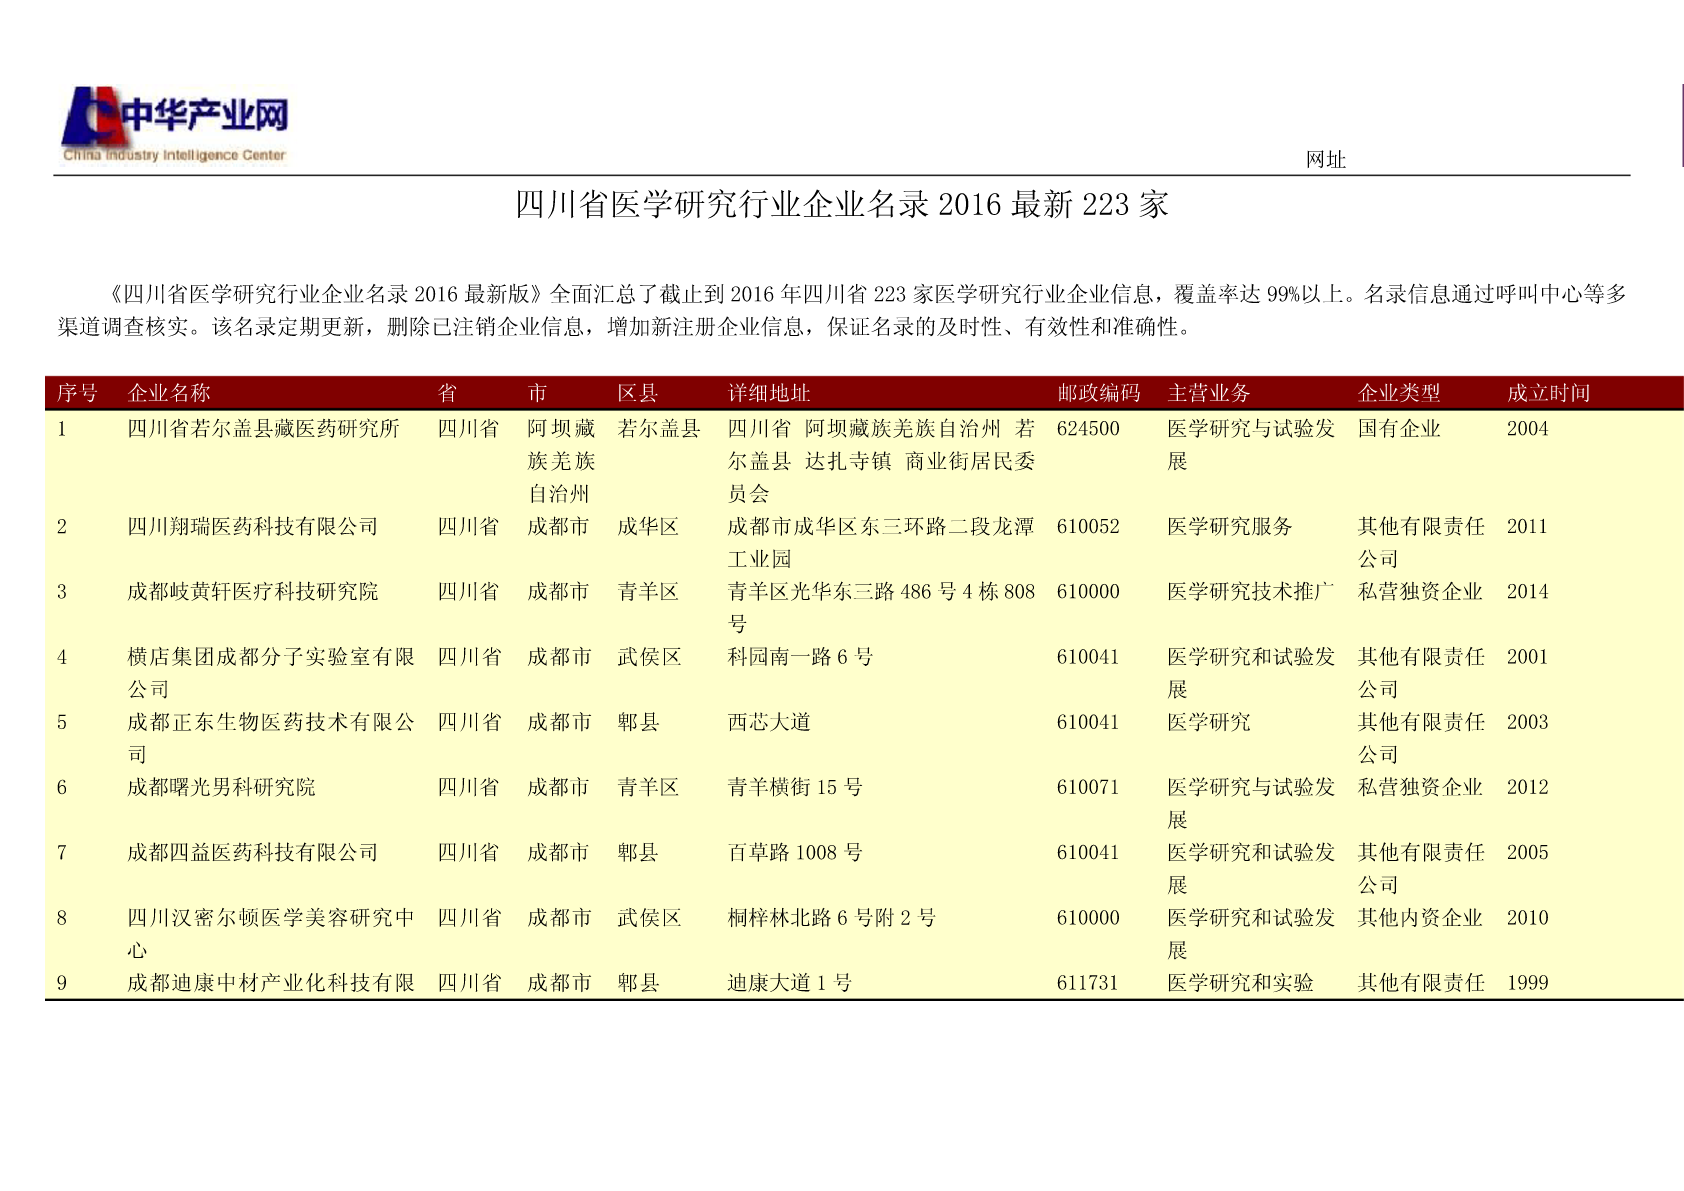Click the 中华产业网 logo
This screenshot has width=1684, height=1191.
(x=175, y=125)
